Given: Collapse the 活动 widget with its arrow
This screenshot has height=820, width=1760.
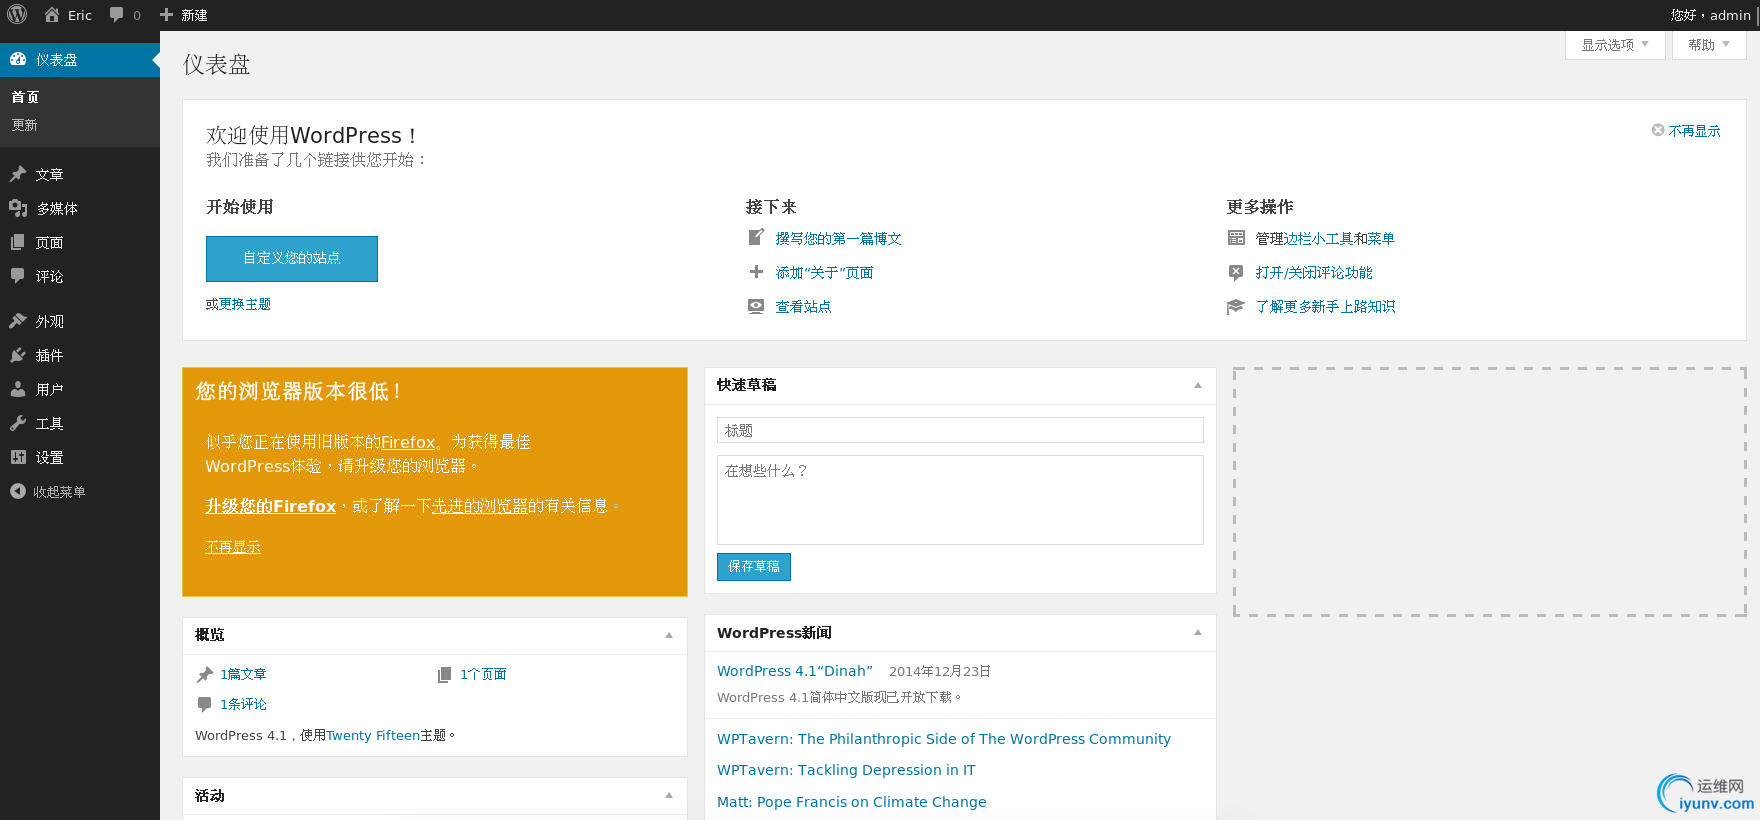Looking at the screenshot, I should (x=669, y=795).
